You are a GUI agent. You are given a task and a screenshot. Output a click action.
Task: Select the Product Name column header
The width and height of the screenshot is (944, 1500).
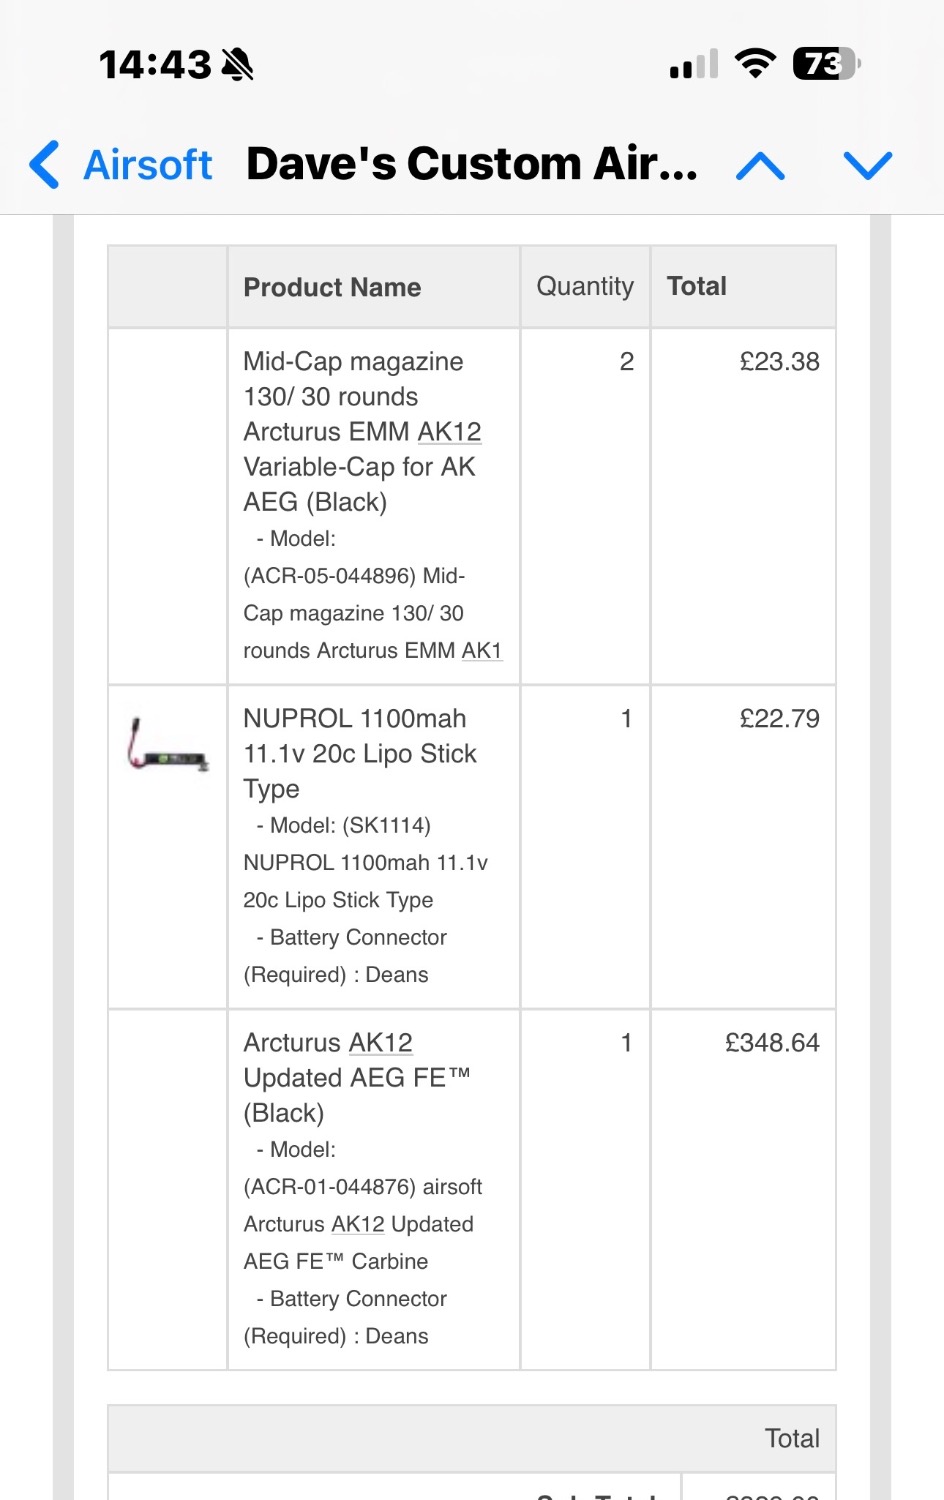(332, 288)
